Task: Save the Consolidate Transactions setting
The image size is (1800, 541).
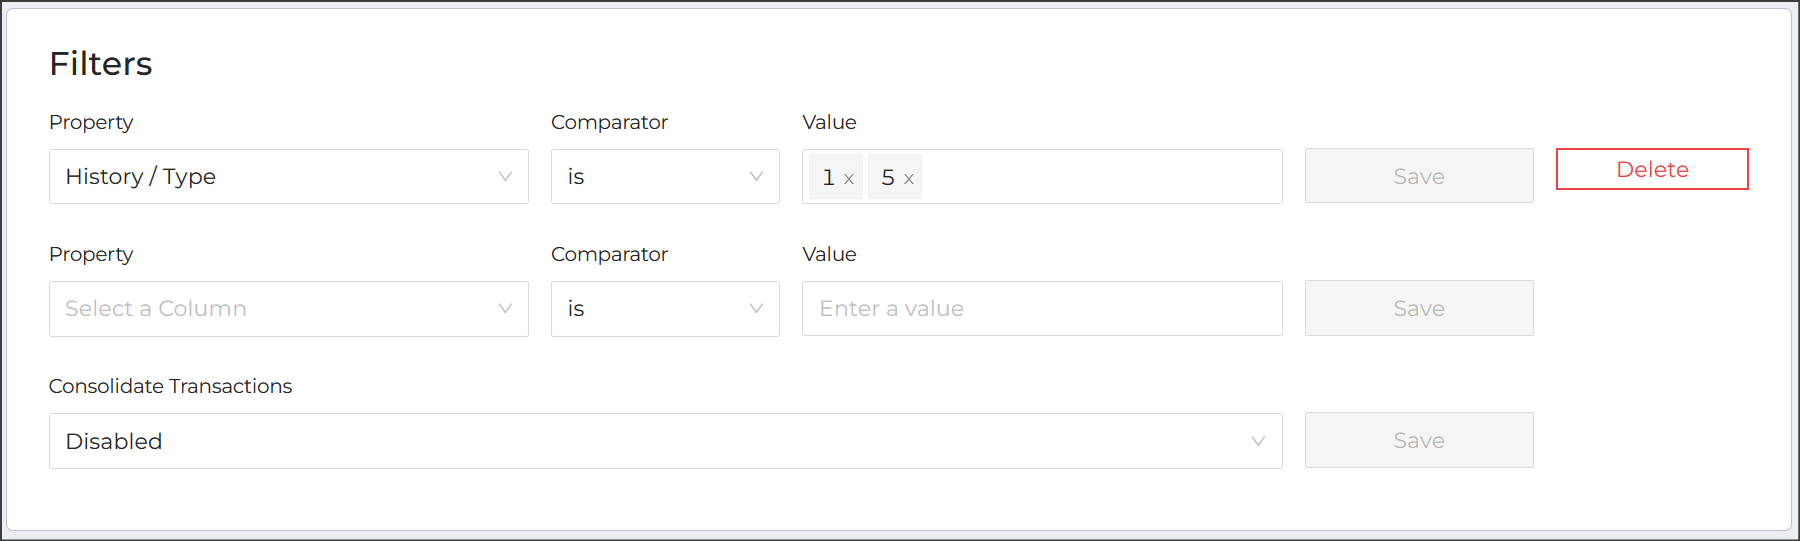Action: (1419, 440)
